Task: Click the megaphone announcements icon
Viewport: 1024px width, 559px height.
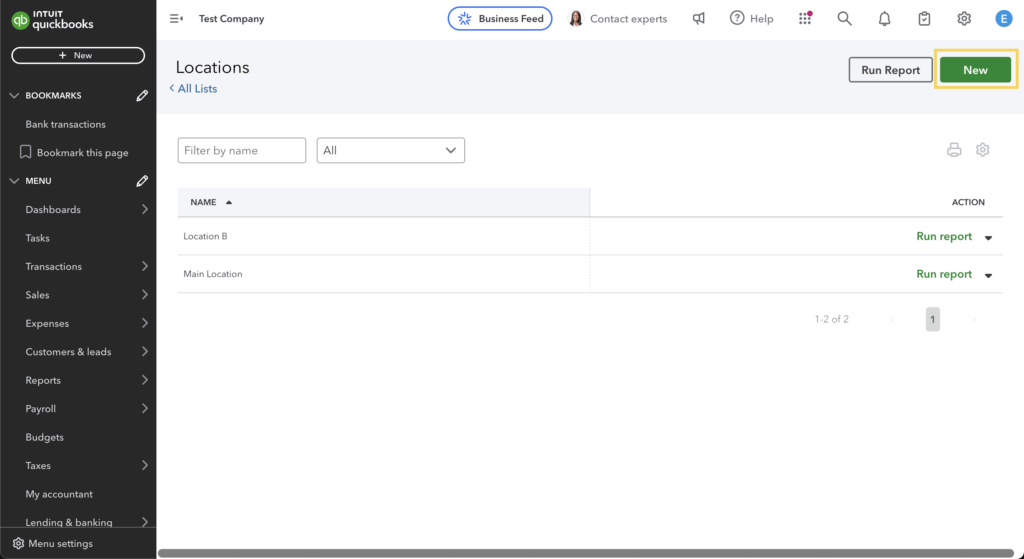Action: 698,18
